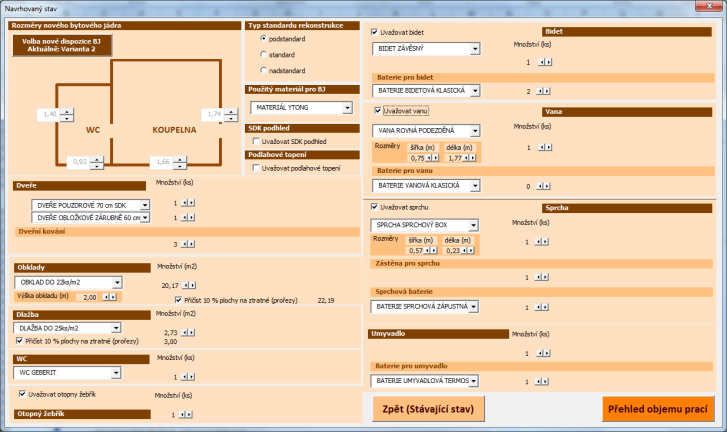Adjust Vana šířka 0,75 stepper
Screen dimensions: 727x432
(x=432, y=158)
